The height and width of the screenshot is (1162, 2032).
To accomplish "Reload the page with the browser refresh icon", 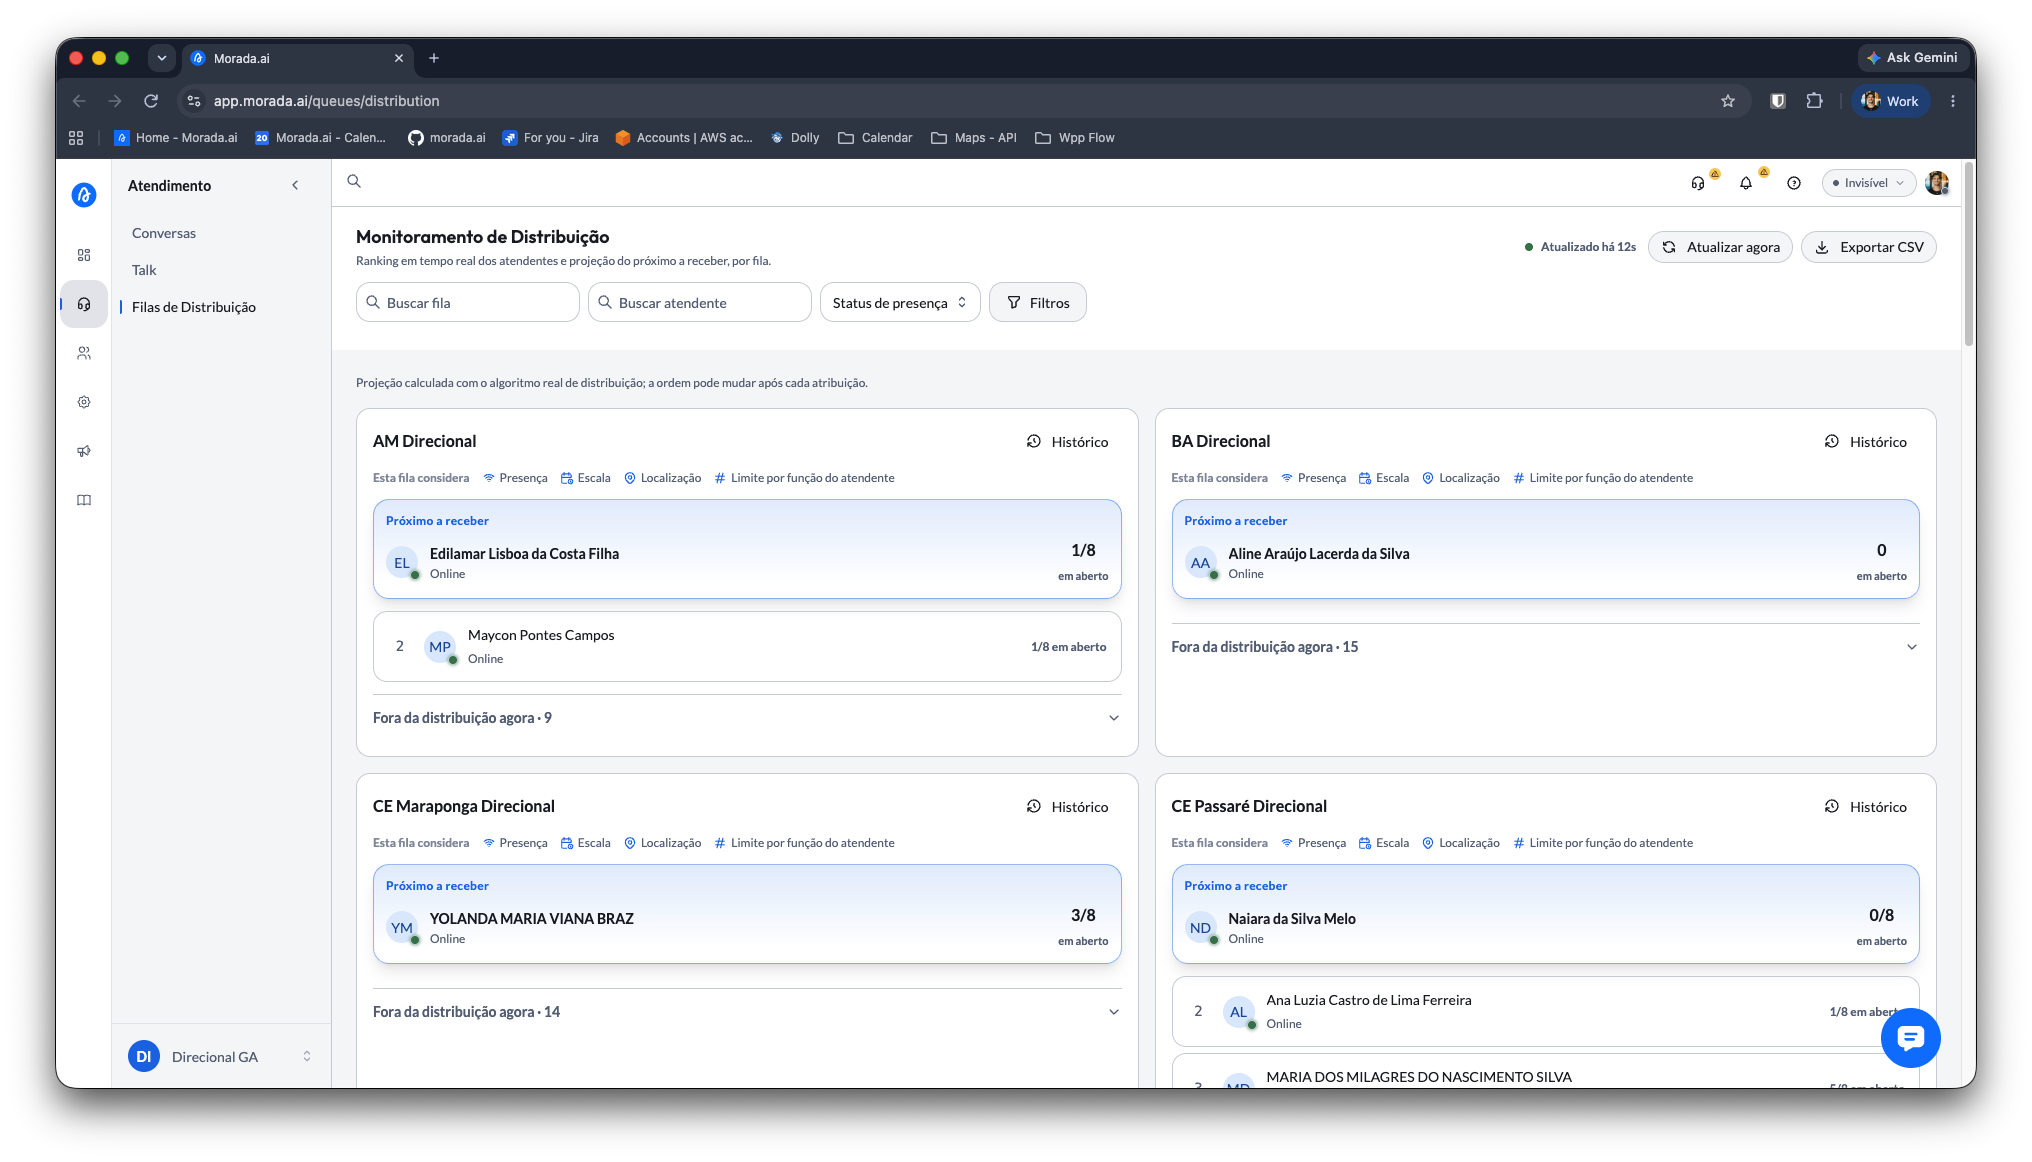I will coord(151,101).
